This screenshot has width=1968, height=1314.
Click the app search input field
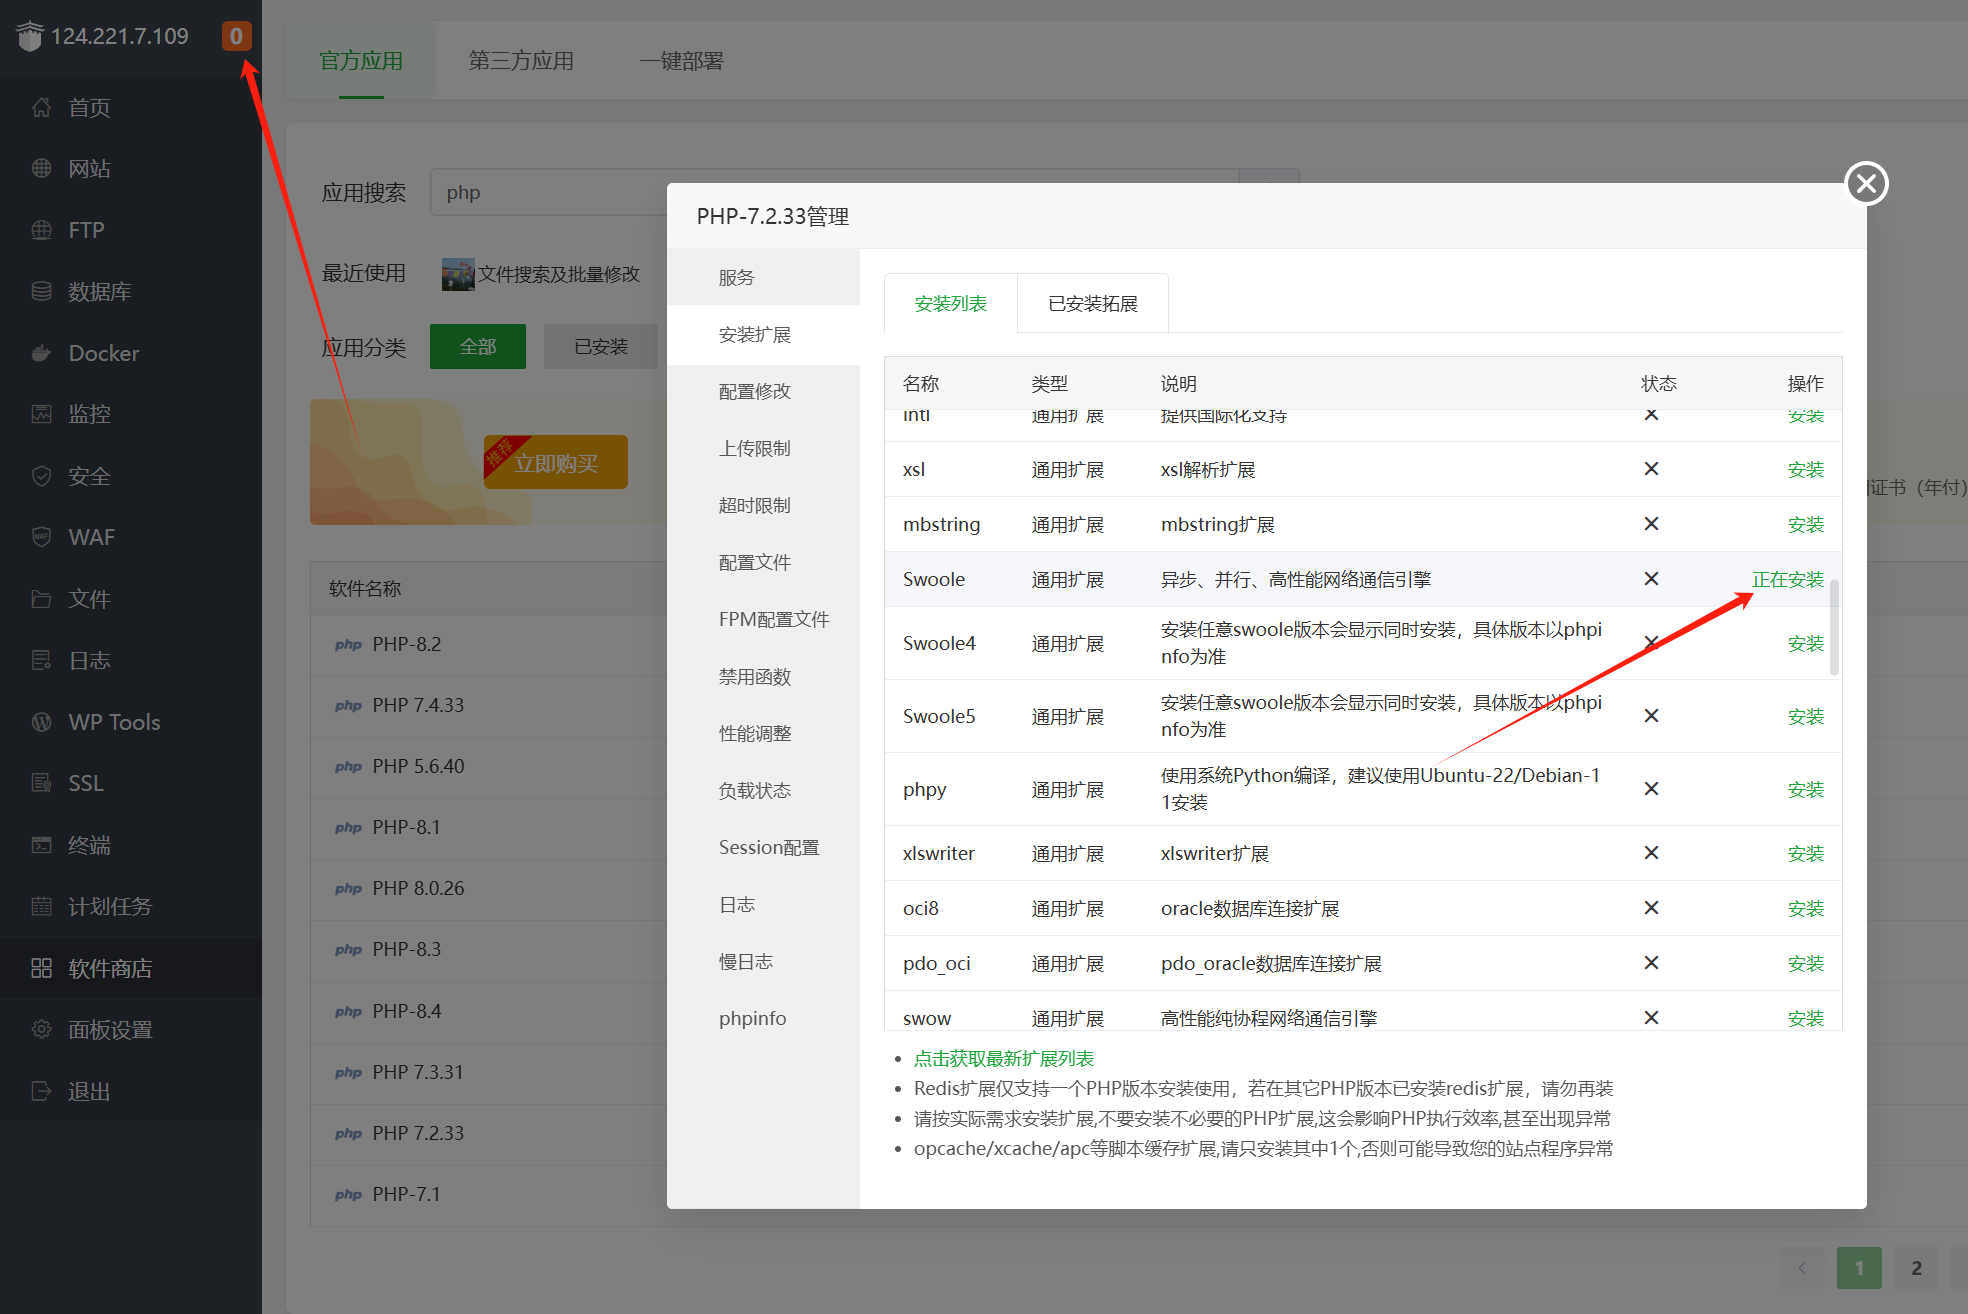click(x=834, y=192)
